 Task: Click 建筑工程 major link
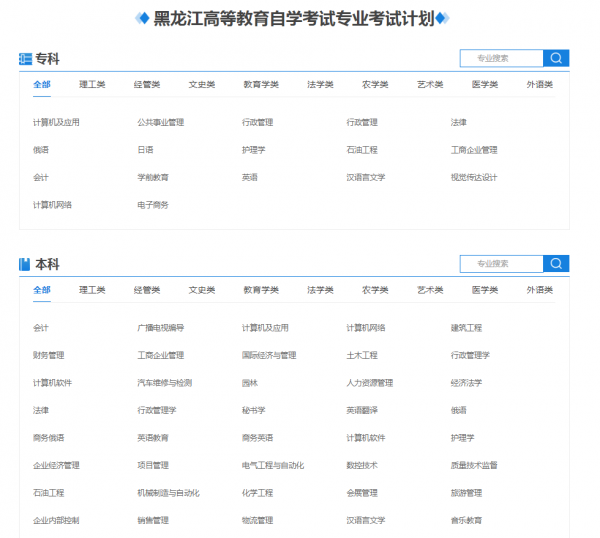[x=466, y=328]
